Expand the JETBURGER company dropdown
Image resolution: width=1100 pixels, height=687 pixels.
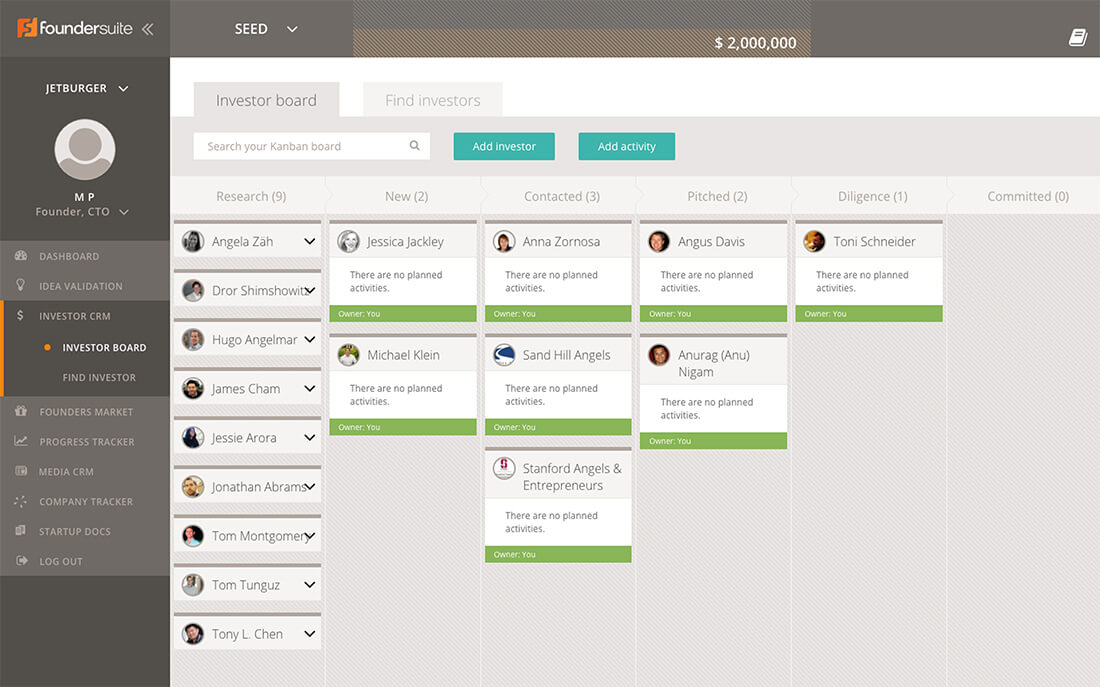[85, 87]
